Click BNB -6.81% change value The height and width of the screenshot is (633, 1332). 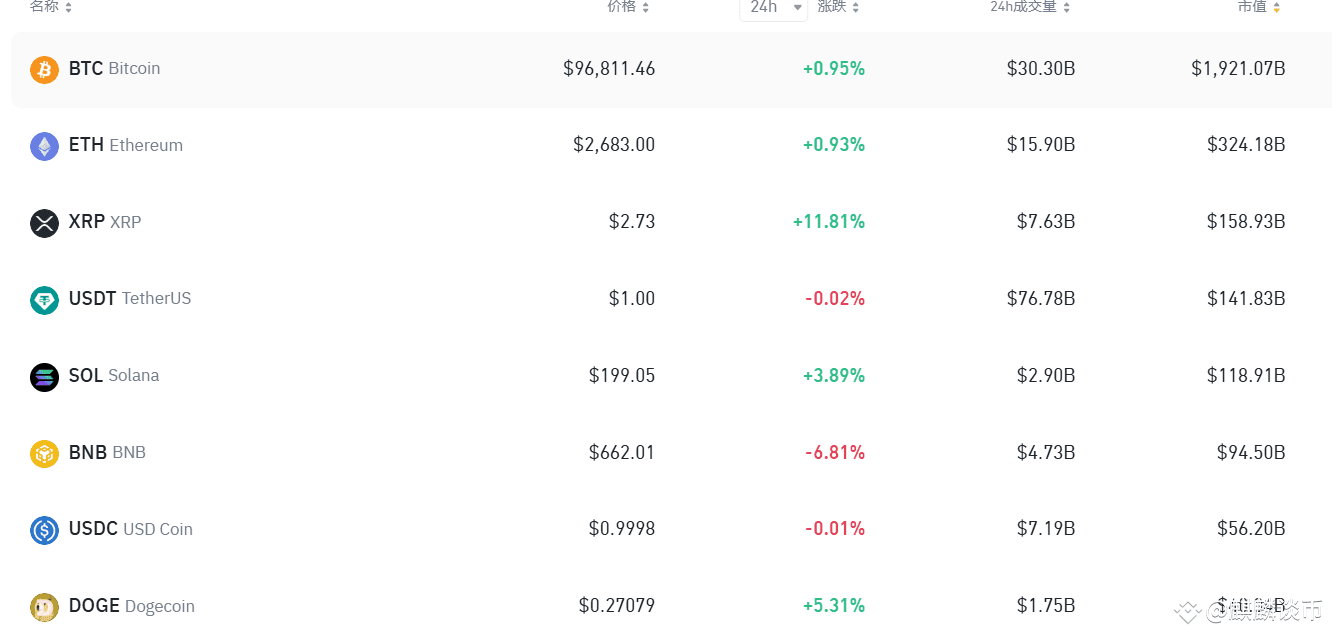[835, 453]
